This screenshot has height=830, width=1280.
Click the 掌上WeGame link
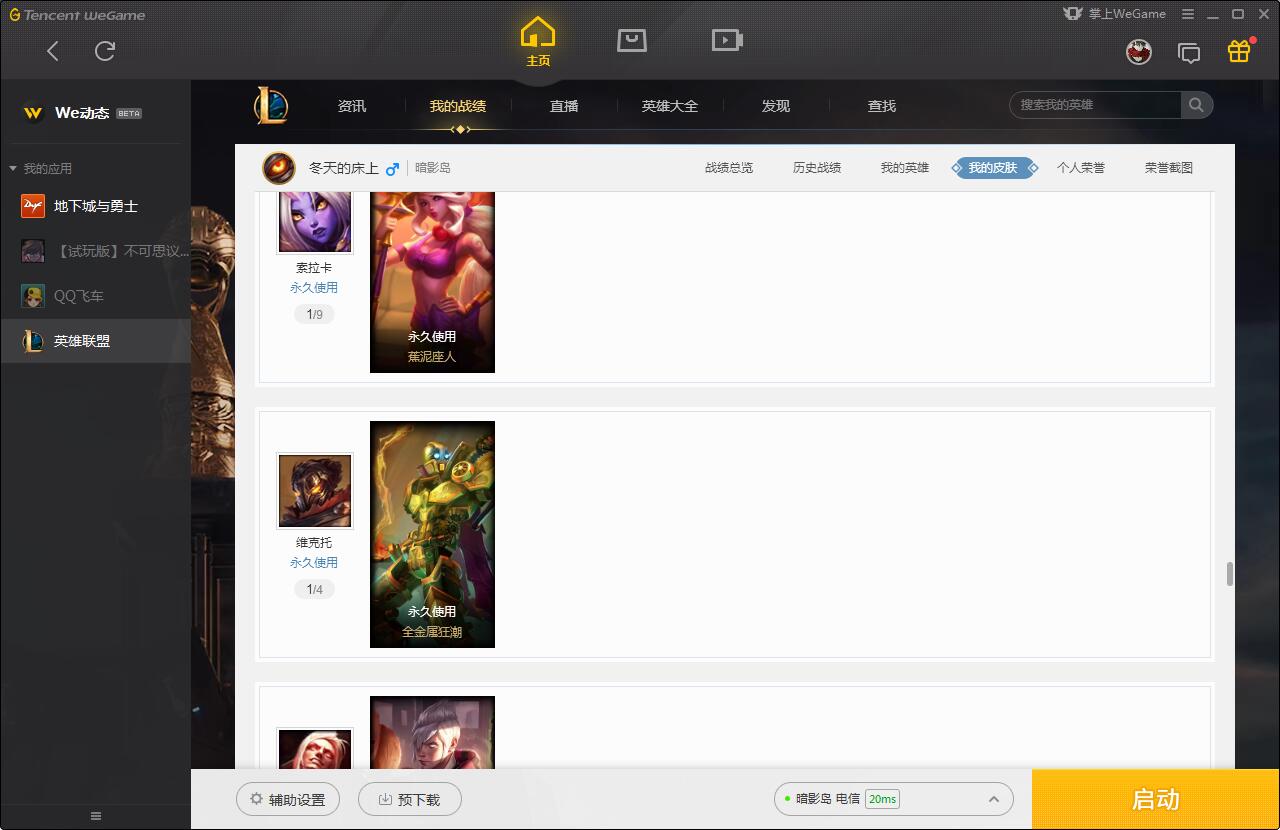(x=1115, y=14)
